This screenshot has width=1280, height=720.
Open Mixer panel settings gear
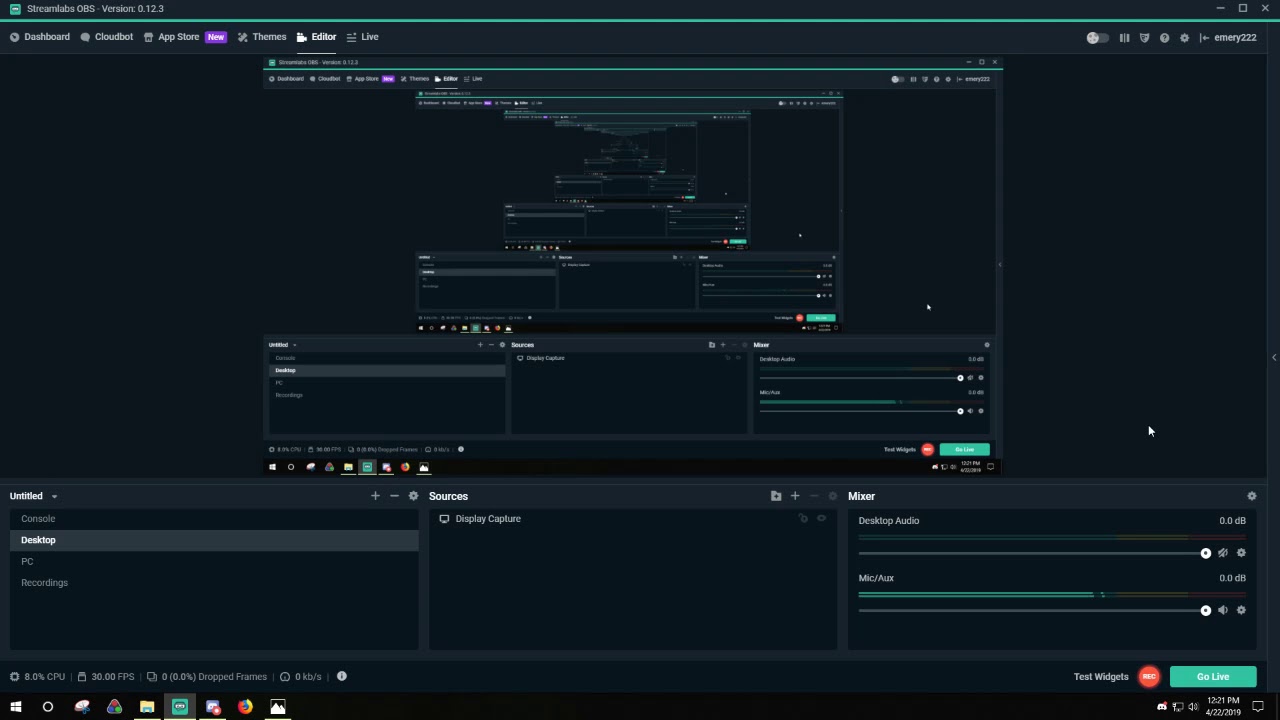point(1252,496)
